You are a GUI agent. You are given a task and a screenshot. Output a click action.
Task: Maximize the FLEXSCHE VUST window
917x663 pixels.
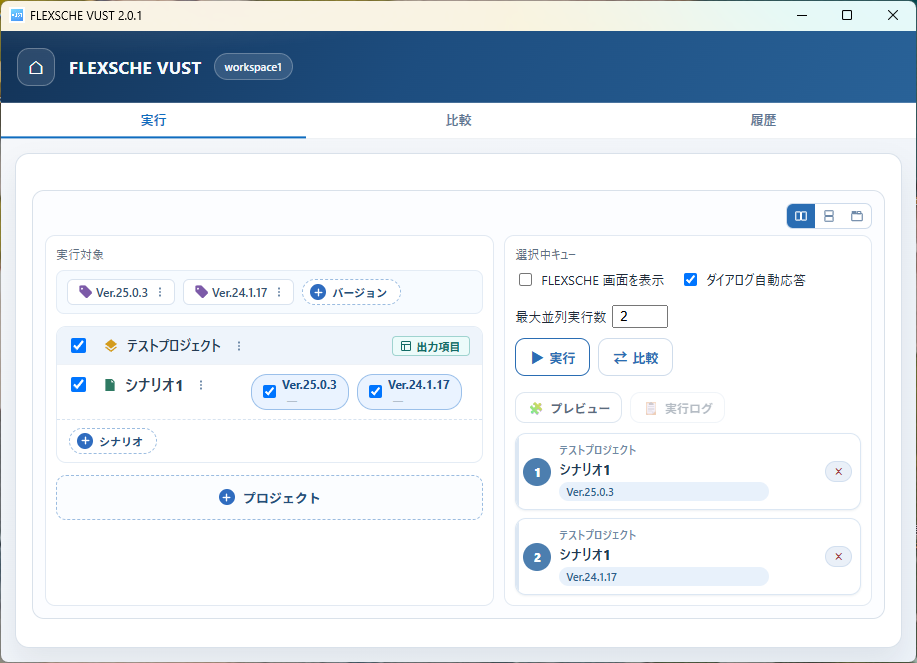tap(847, 15)
